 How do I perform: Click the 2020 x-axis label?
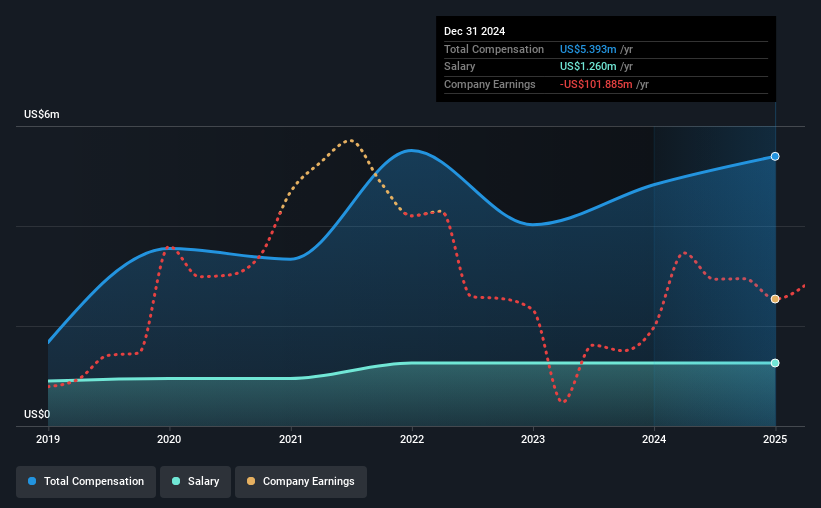pos(169,439)
